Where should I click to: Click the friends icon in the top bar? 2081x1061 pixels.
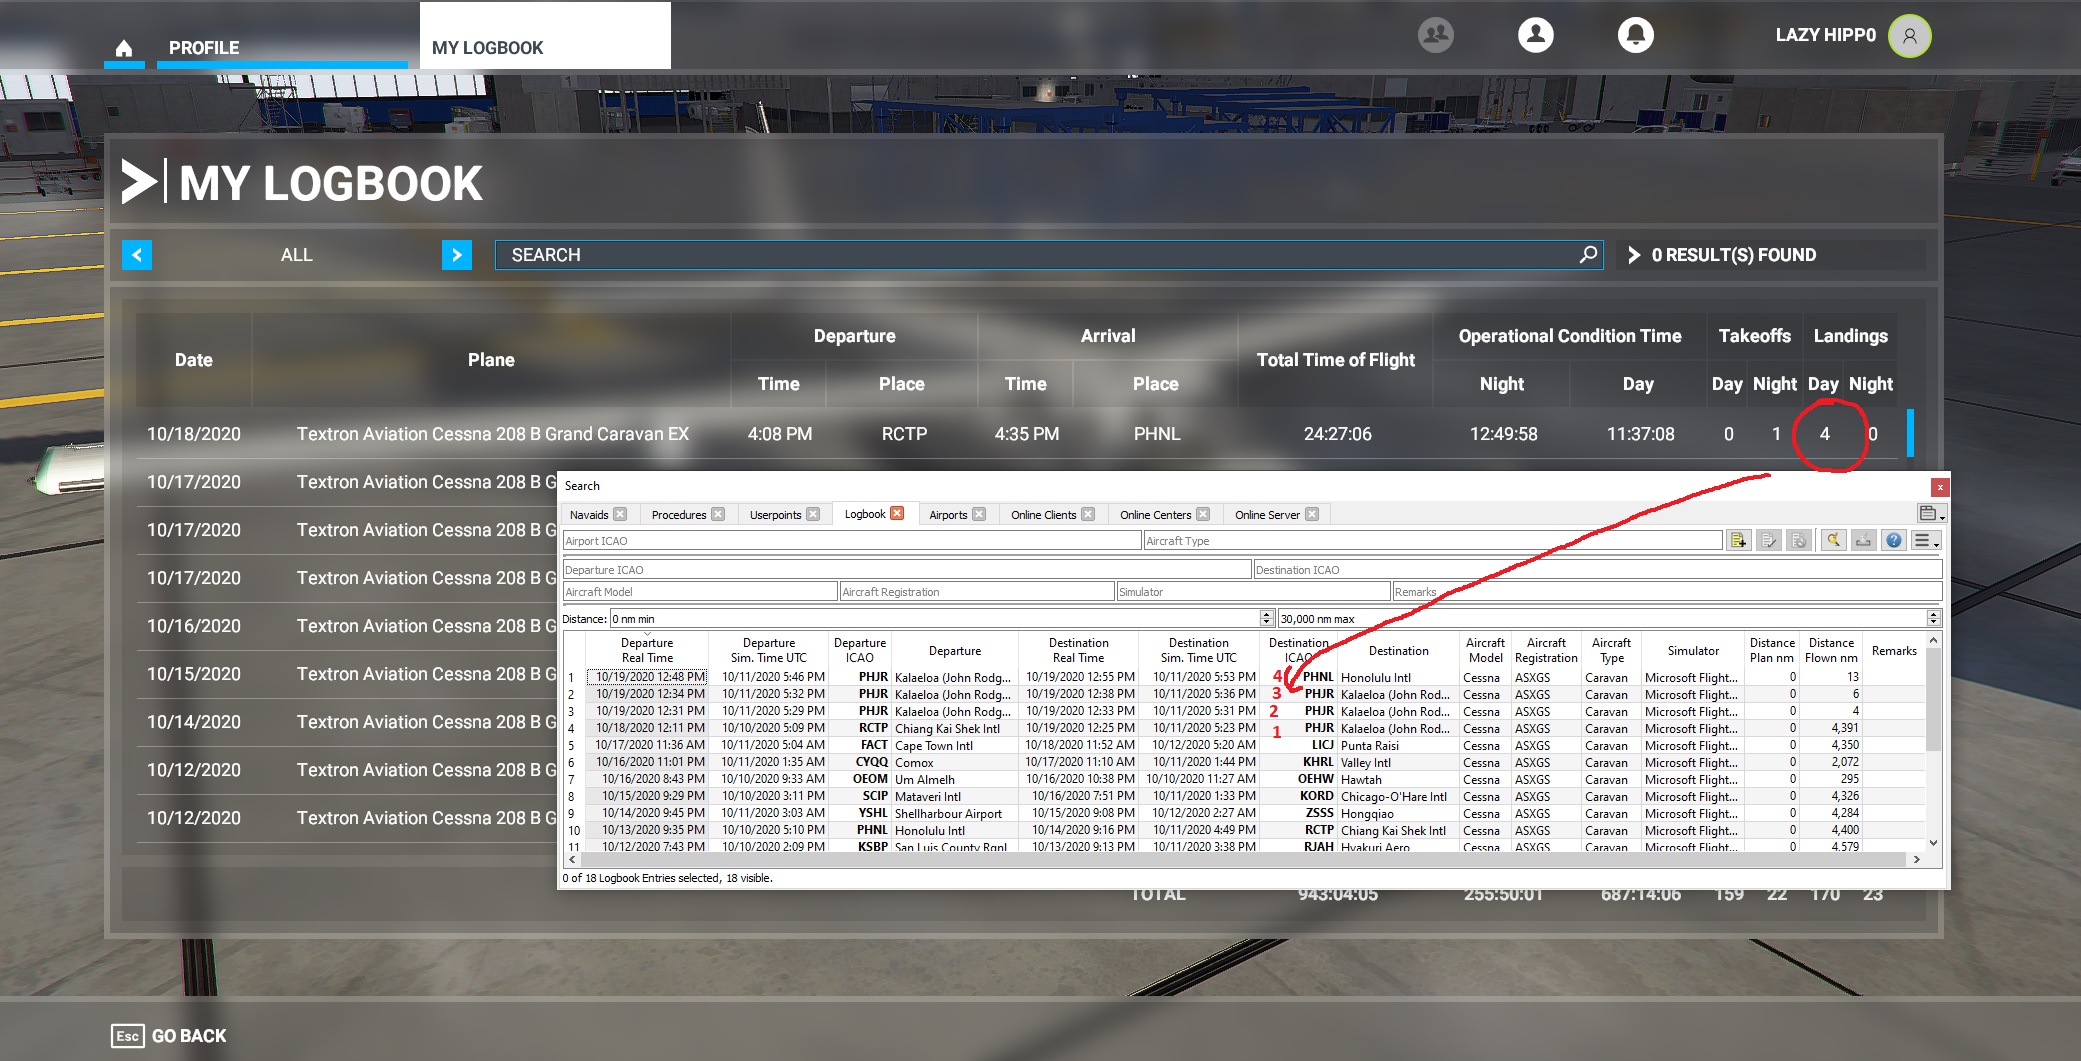[x=1436, y=34]
